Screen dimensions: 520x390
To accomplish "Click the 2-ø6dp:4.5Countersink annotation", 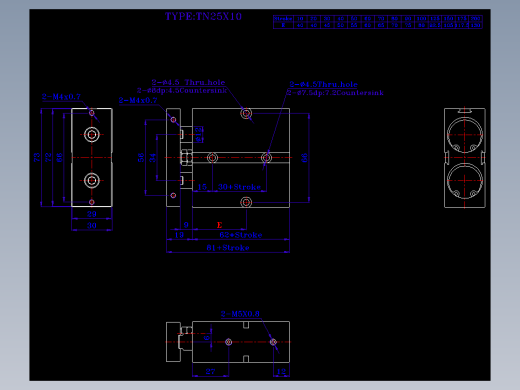I will pyautogui.click(x=182, y=91).
